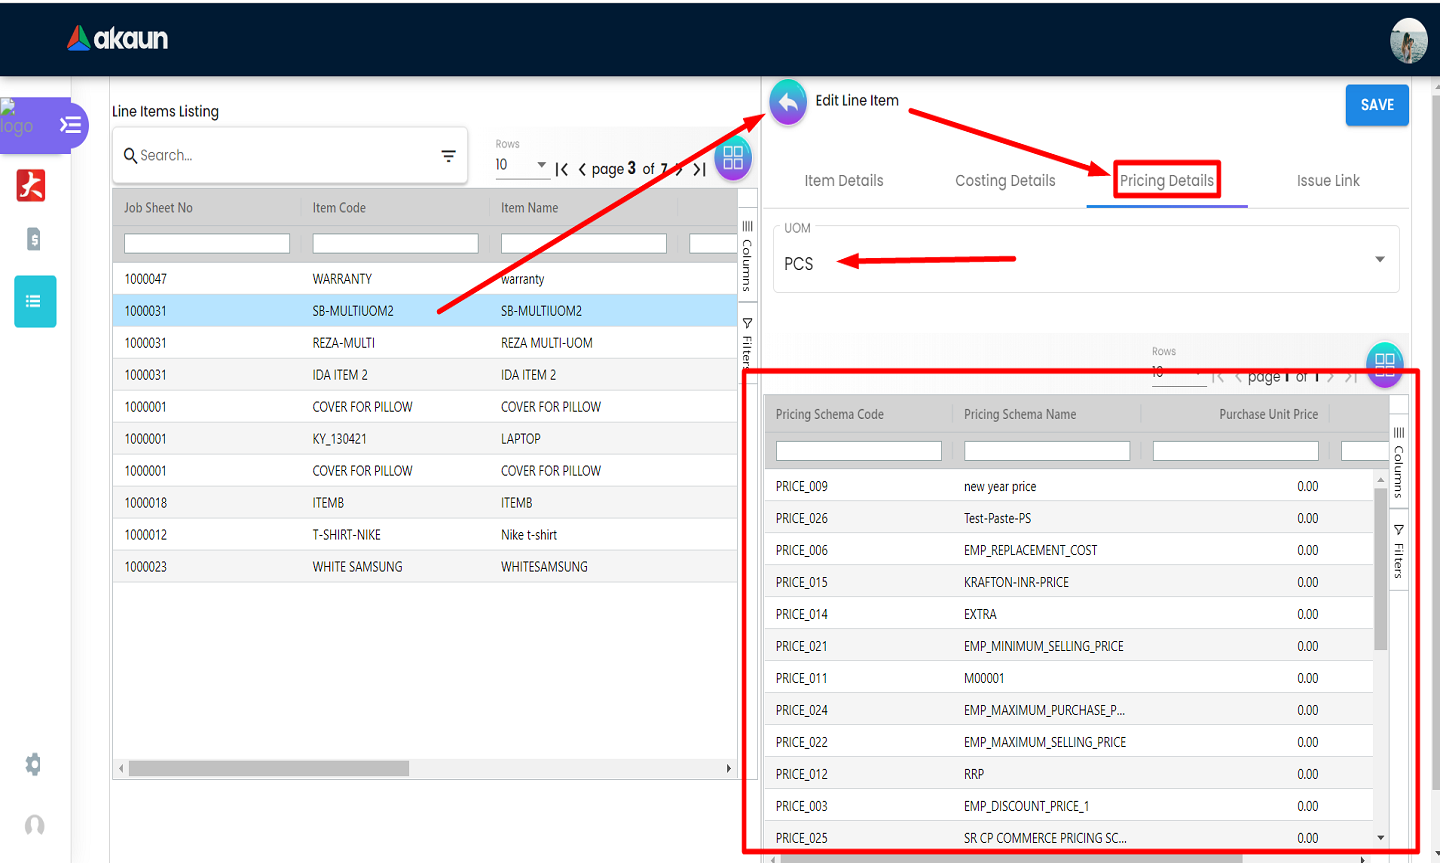Expand the UOM dropdown showing PCS
The image size is (1440, 863).
coord(1379,260)
